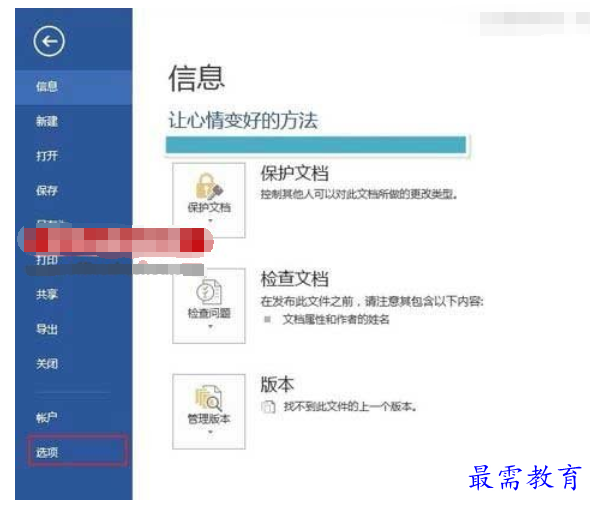
Task: Click text 找不到此文件的上一个版本
Action: (350, 407)
